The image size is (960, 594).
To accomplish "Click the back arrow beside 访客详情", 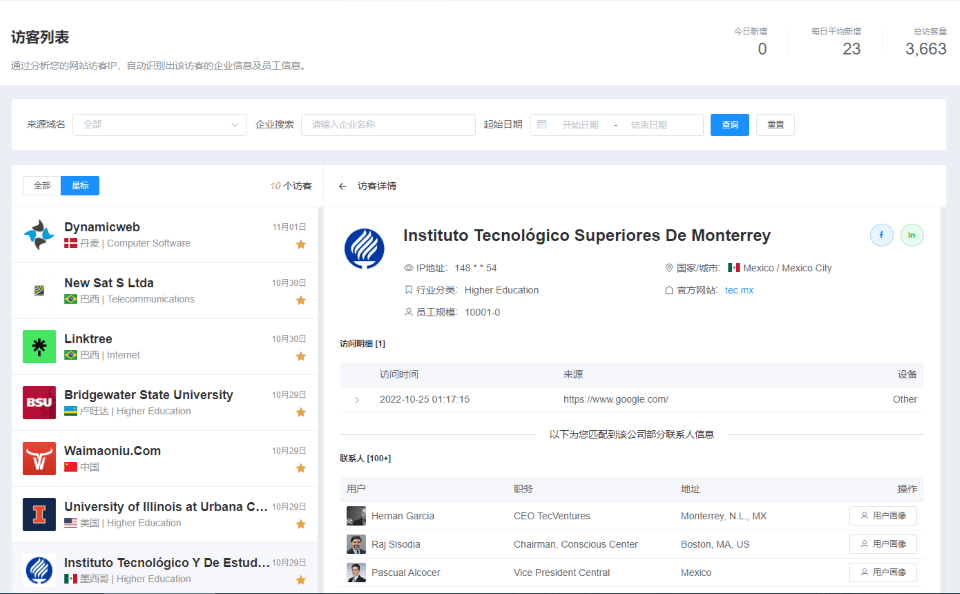I will tap(343, 186).
